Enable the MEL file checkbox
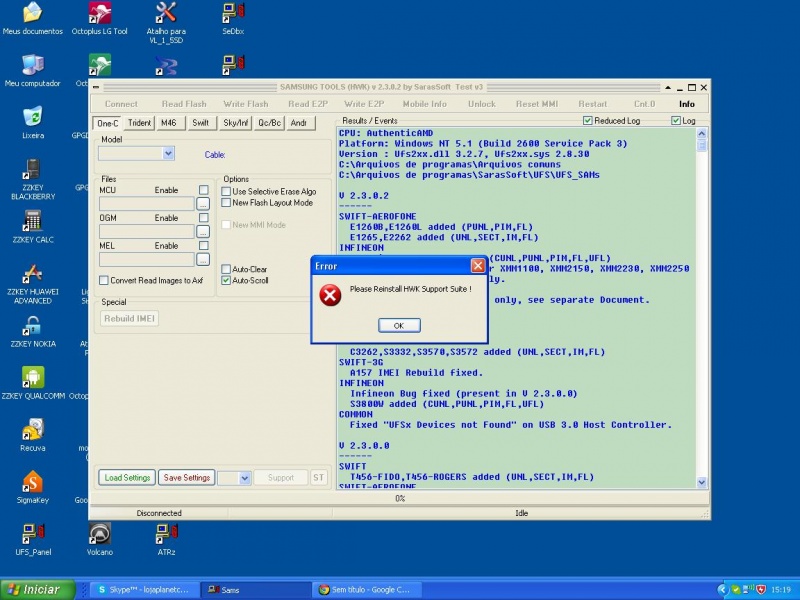The image size is (800, 600). click(204, 245)
